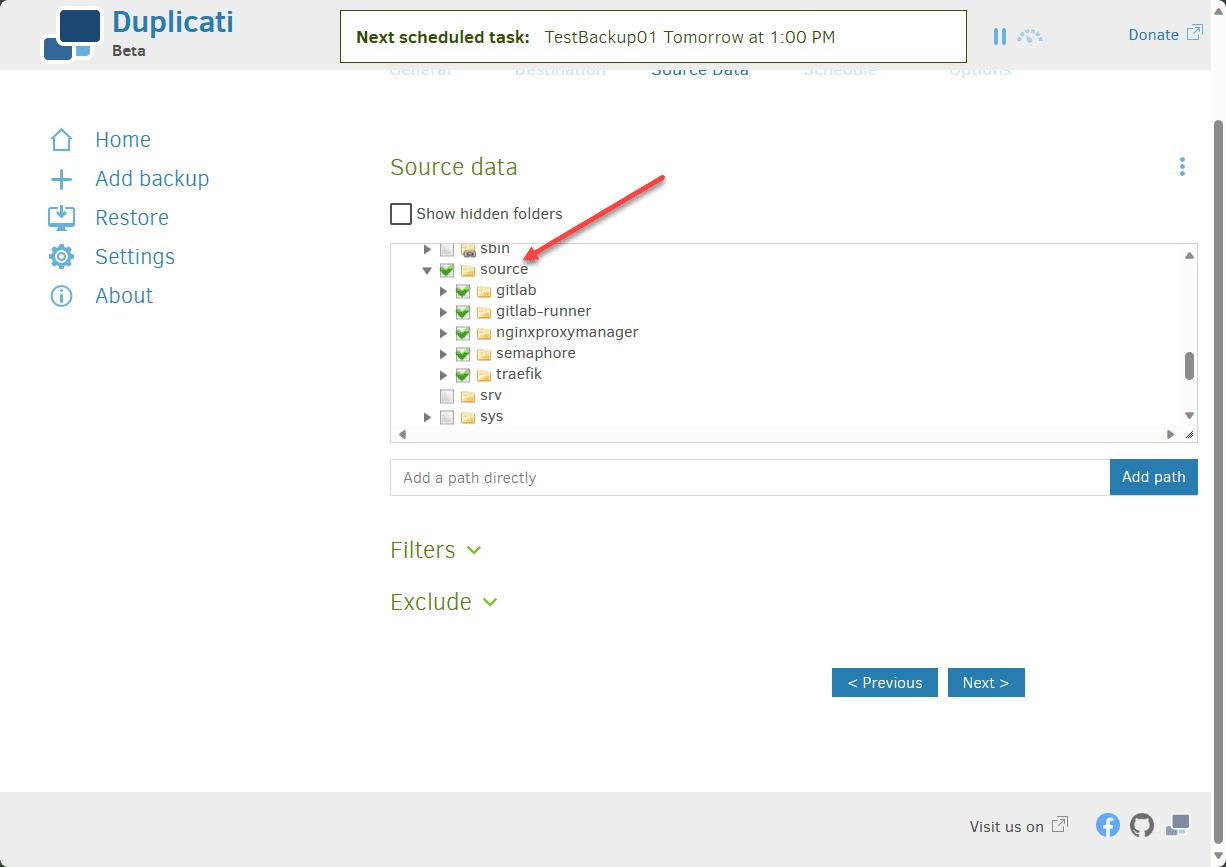The height and width of the screenshot is (867, 1226).
Task: Select the semaphore tree label
Action: (536, 353)
